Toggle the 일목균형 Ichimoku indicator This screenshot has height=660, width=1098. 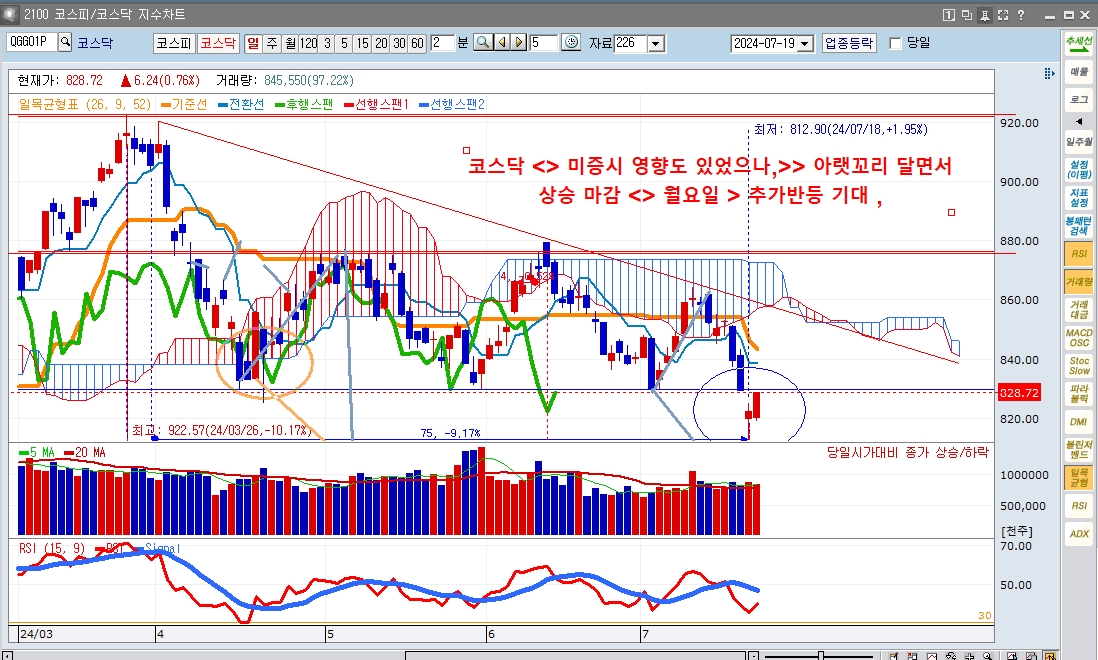coord(1079,477)
